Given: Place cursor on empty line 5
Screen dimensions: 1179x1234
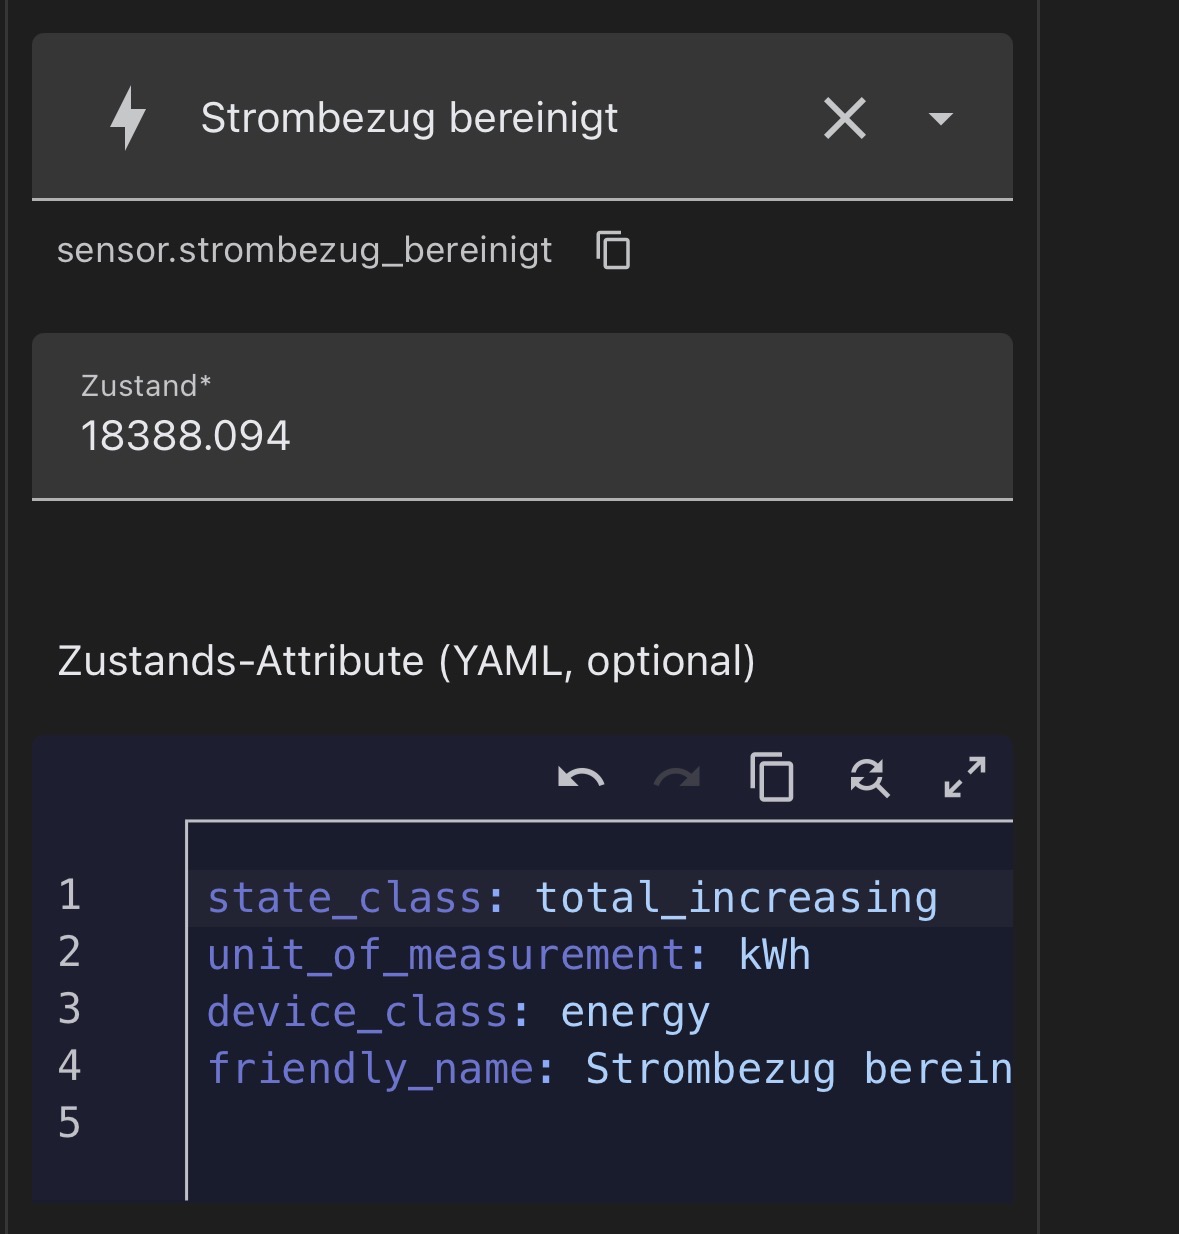Looking at the screenshot, I should 600,1124.
